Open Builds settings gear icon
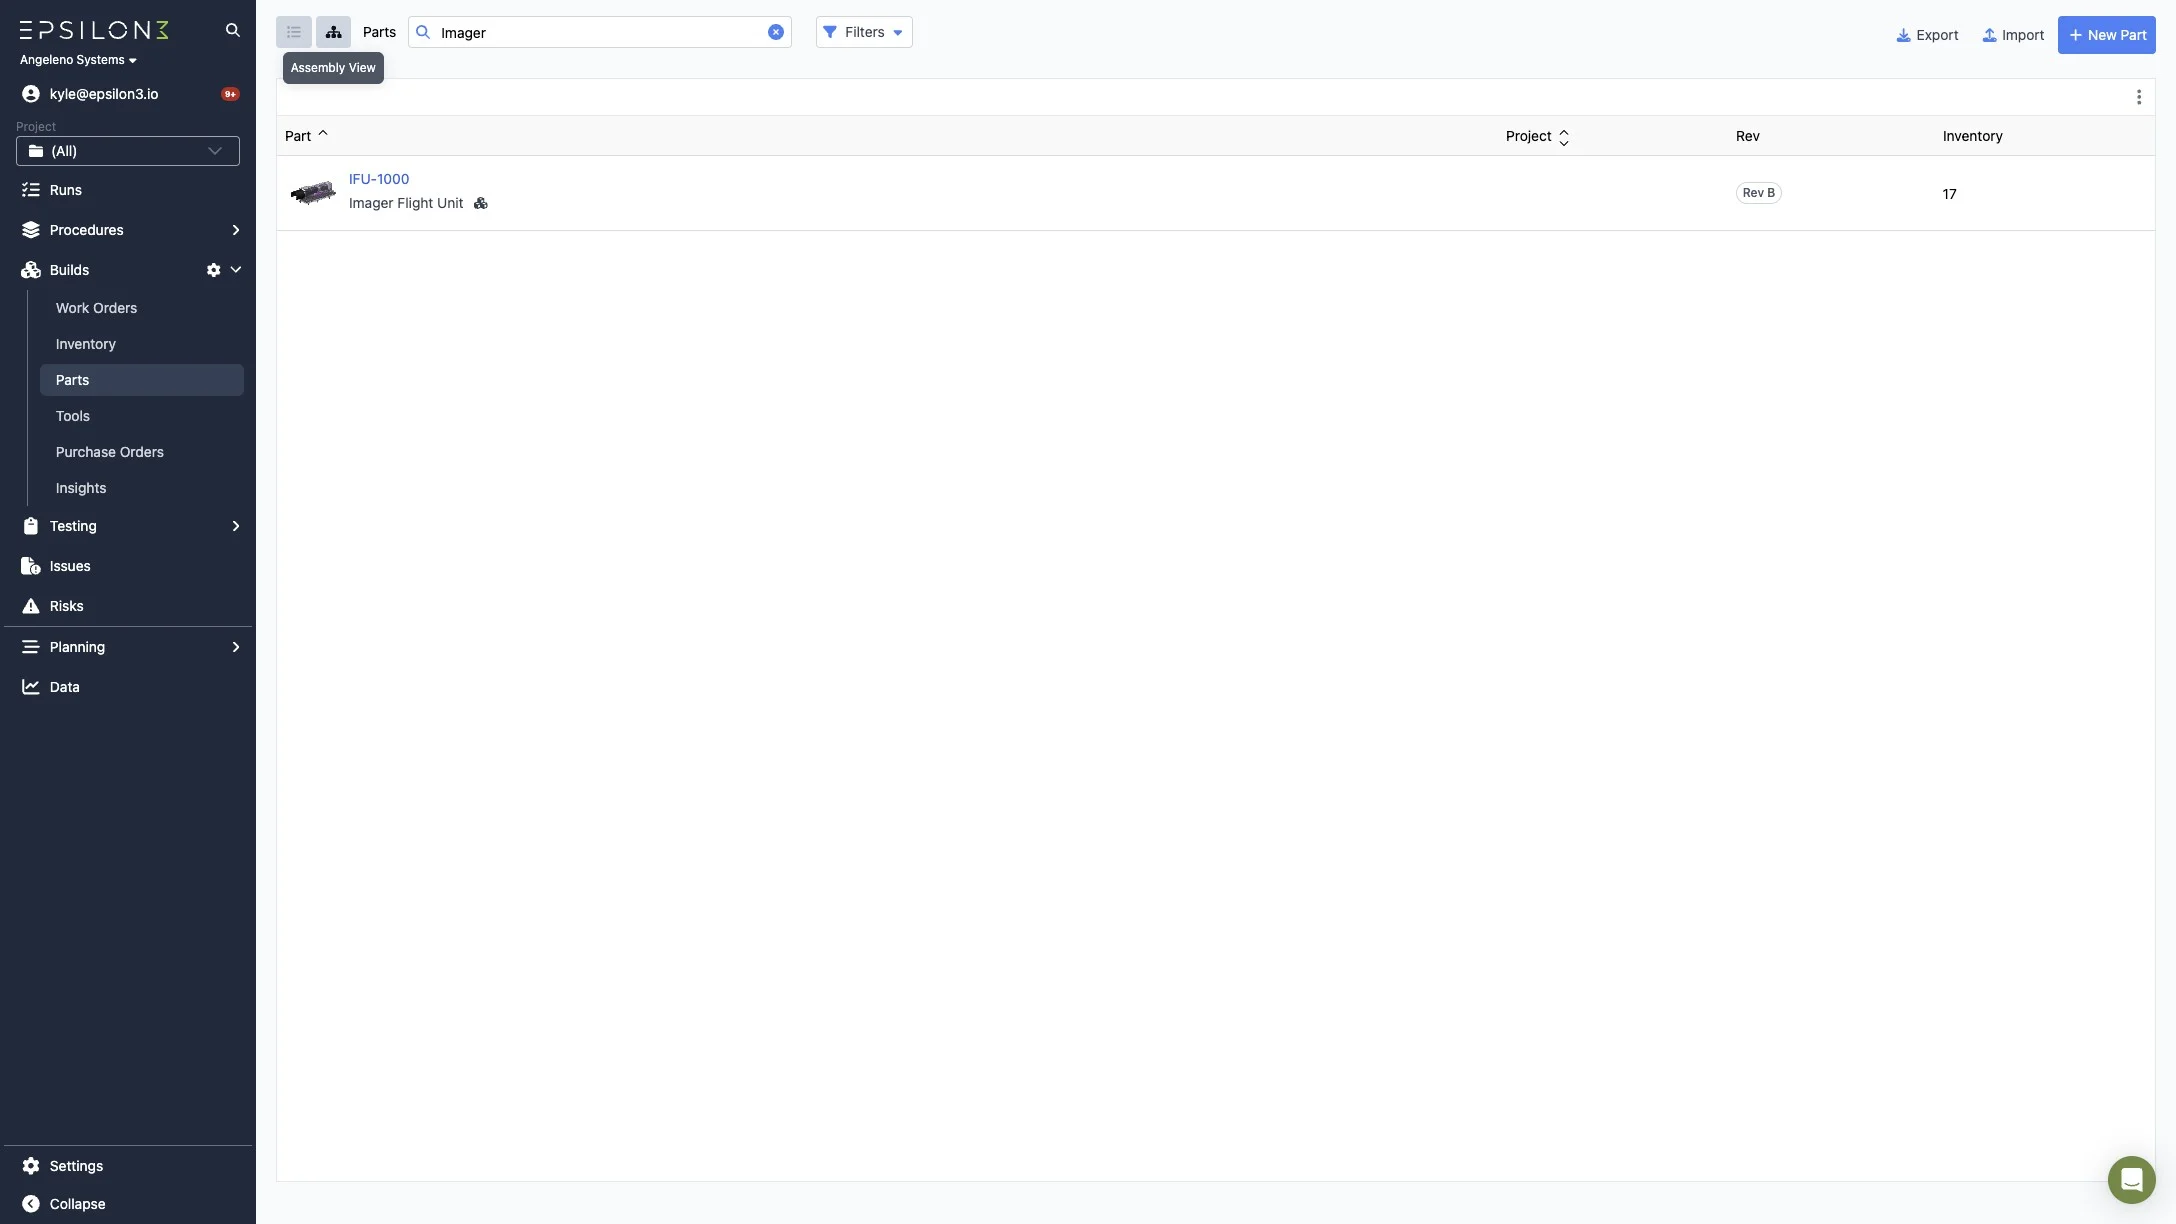This screenshot has height=1224, width=2176. click(213, 270)
